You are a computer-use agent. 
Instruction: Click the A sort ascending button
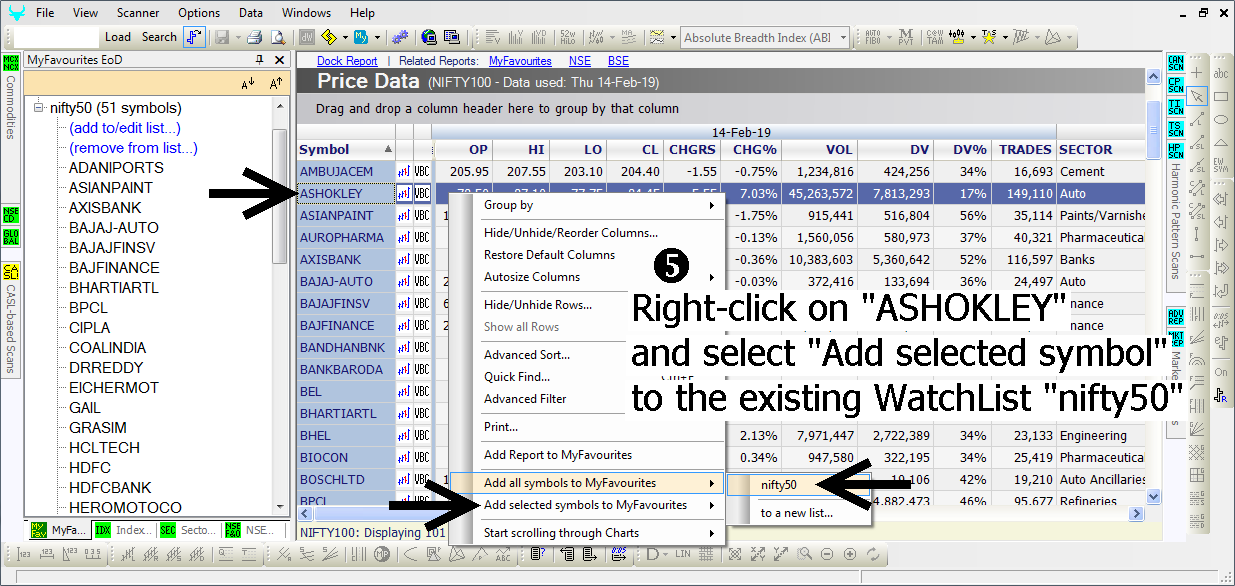277,85
